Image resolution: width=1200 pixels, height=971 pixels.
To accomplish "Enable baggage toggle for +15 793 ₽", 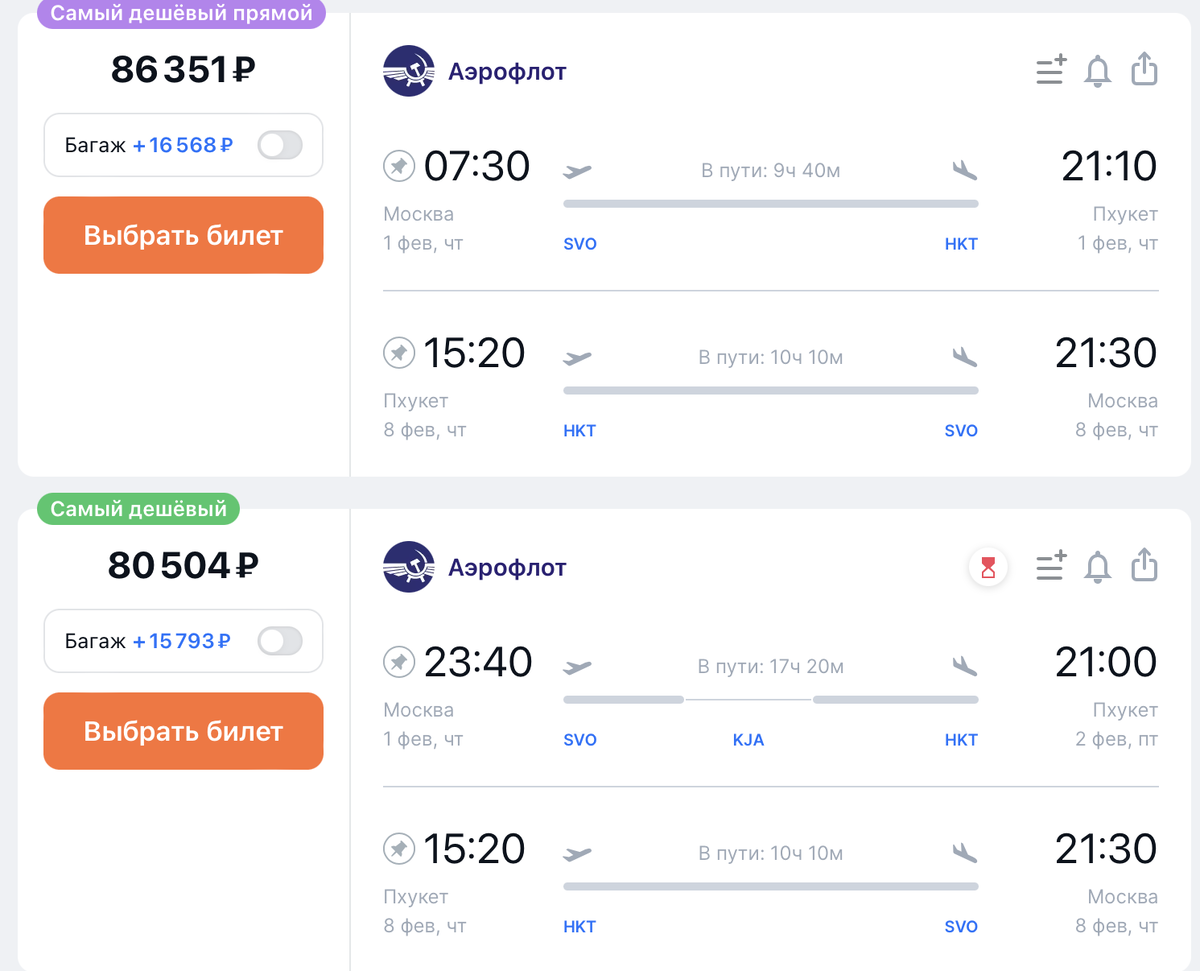I will click(x=280, y=641).
